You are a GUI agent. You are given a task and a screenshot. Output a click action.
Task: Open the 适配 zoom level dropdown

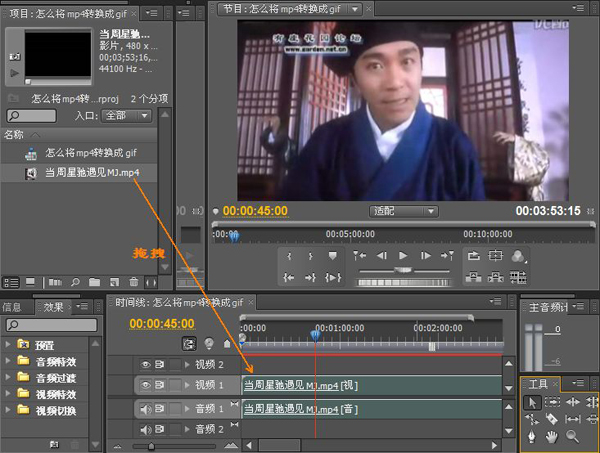pos(404,211)
